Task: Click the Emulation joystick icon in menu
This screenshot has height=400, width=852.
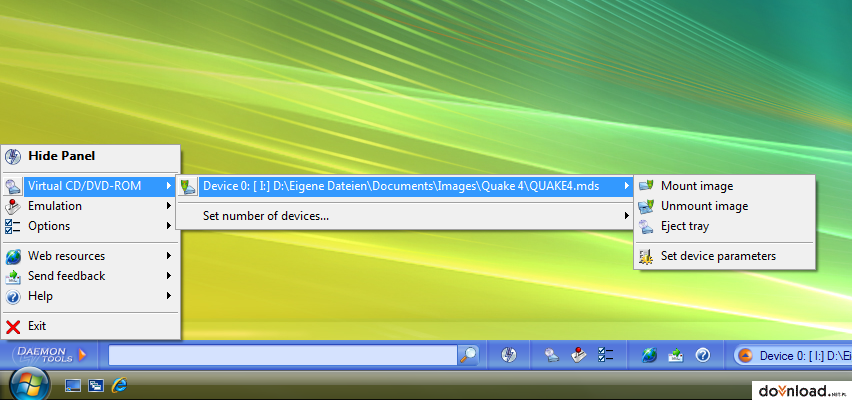Action: [12, 207]
